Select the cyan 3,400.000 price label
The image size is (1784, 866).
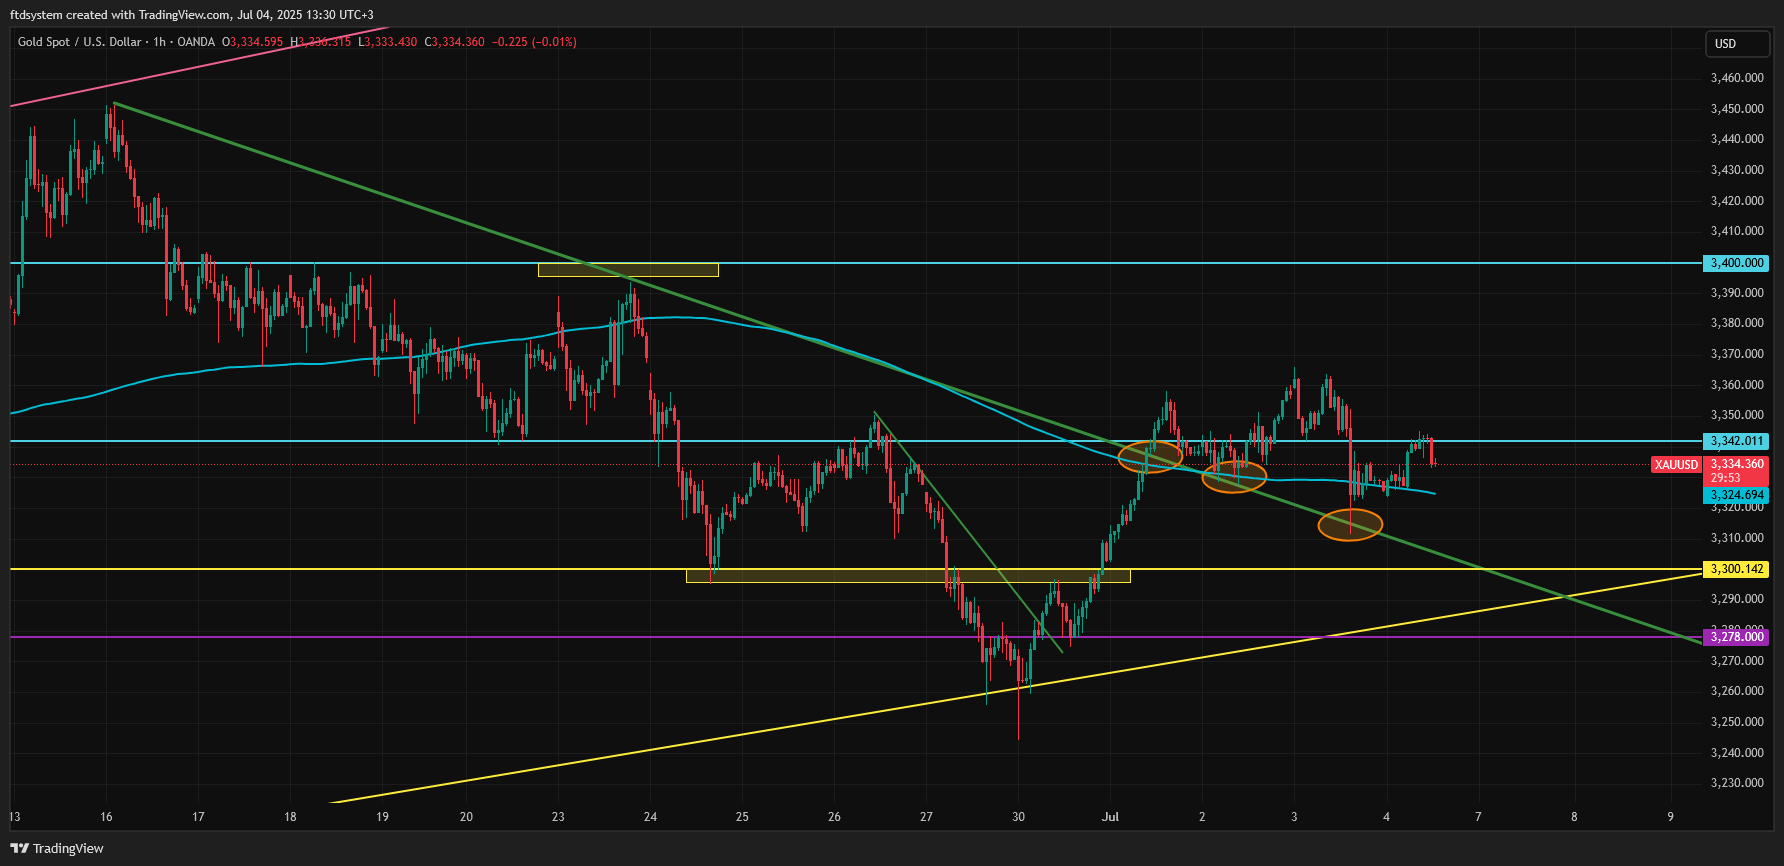pos(1735,263)
